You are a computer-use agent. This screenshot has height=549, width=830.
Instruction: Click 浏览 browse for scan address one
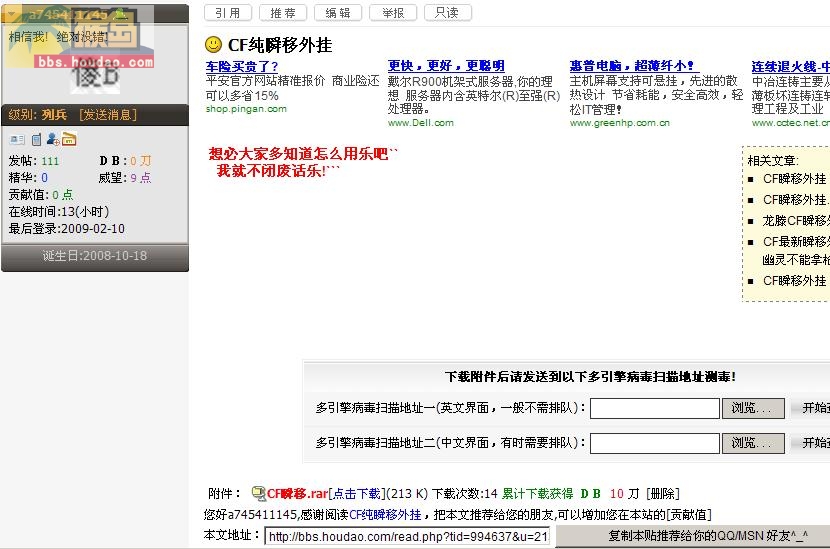pyautogui.click(x=753, y=408)
